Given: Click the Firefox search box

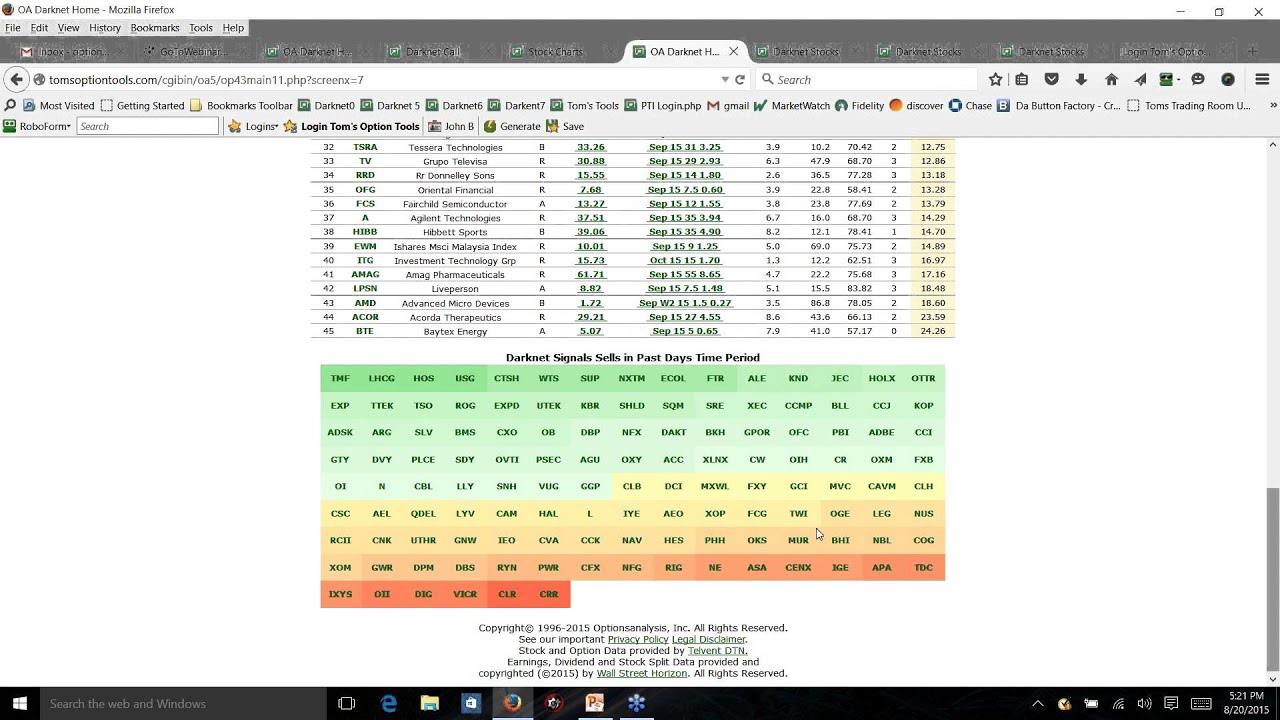Looking at the screenshot, I should point(866,80).
